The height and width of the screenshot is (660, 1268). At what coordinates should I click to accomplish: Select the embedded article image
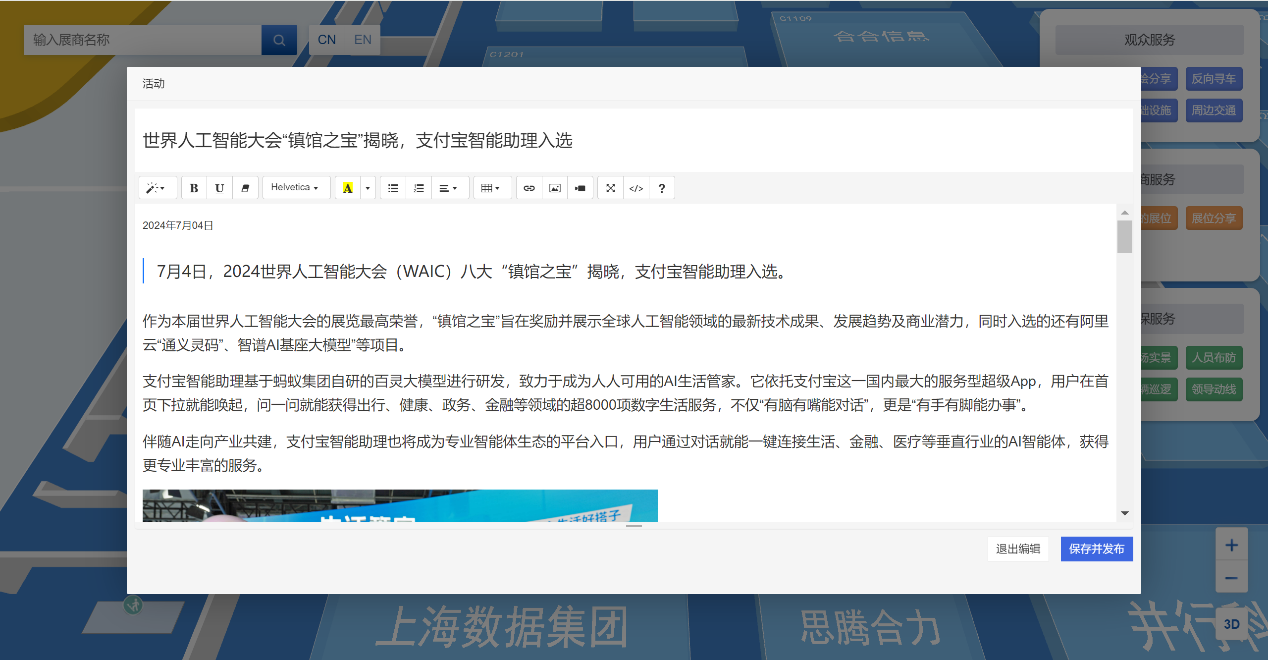(x=400, y=506)
